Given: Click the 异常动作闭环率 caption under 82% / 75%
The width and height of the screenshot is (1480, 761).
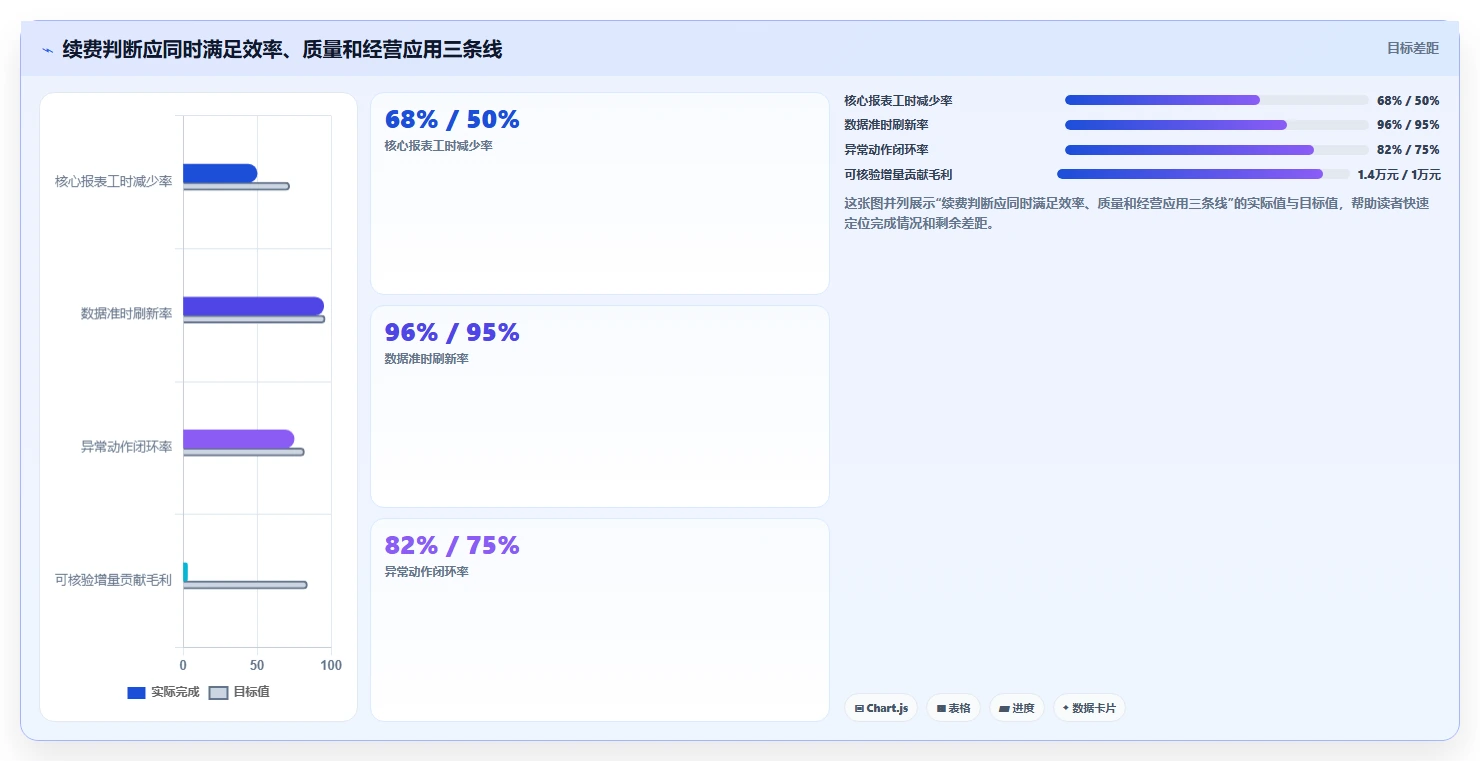Looking at the screenshot, I should tap(427, 572).
